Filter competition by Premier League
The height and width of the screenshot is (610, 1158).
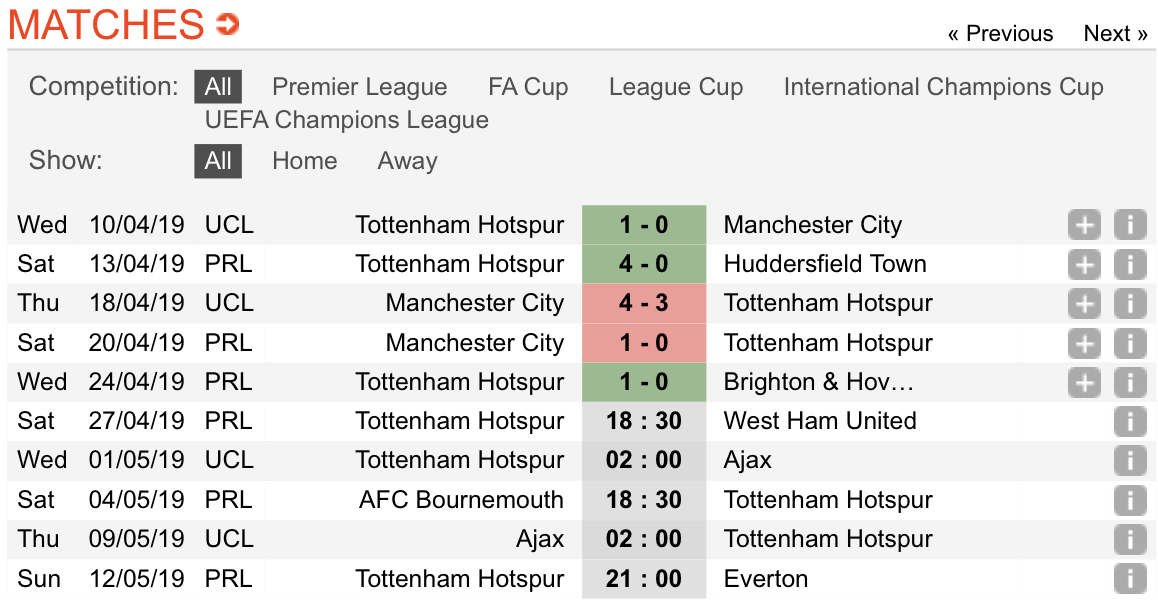(x=360, y=87)
